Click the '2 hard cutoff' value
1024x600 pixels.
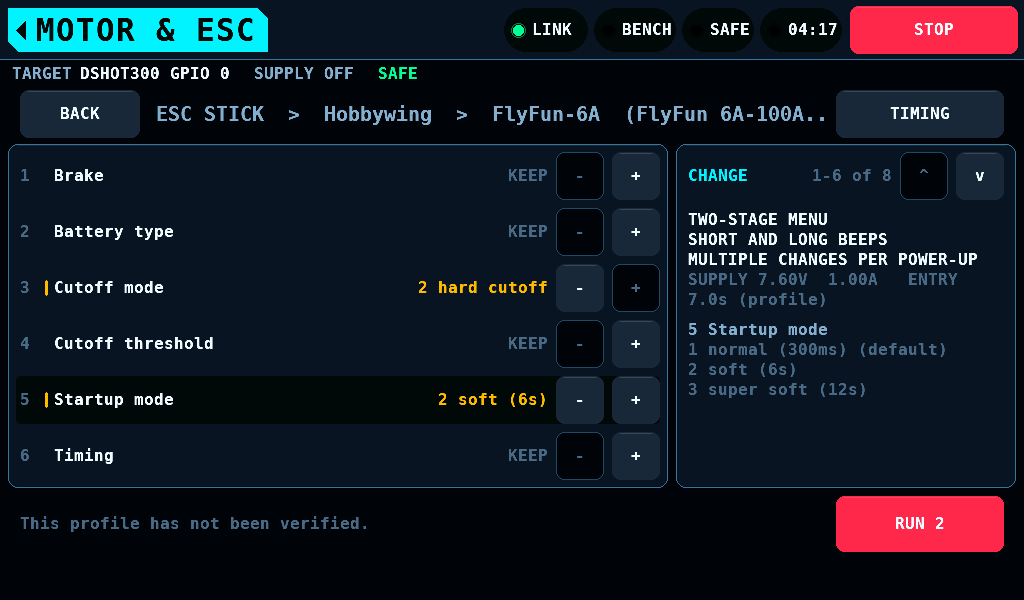(482, 288)
